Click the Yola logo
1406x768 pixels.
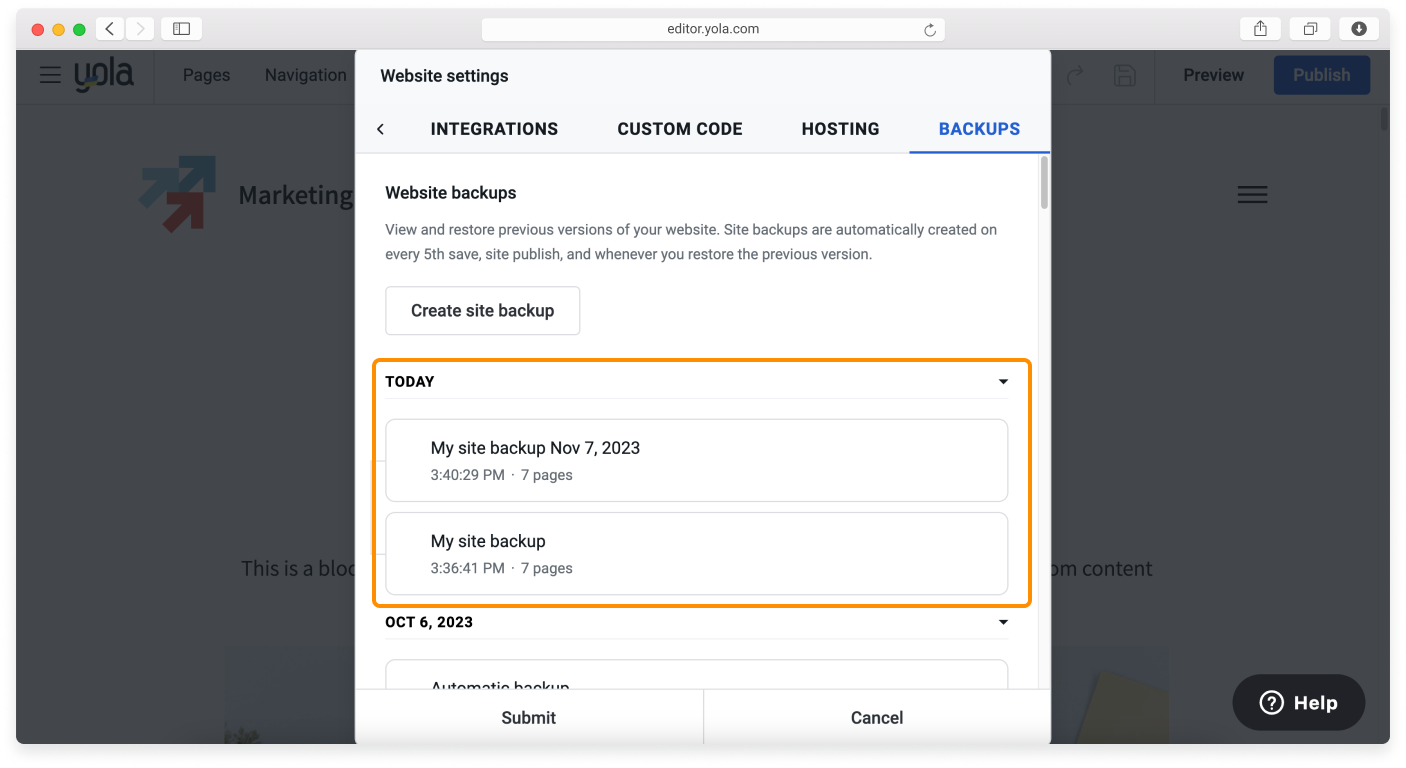[104, 75]
